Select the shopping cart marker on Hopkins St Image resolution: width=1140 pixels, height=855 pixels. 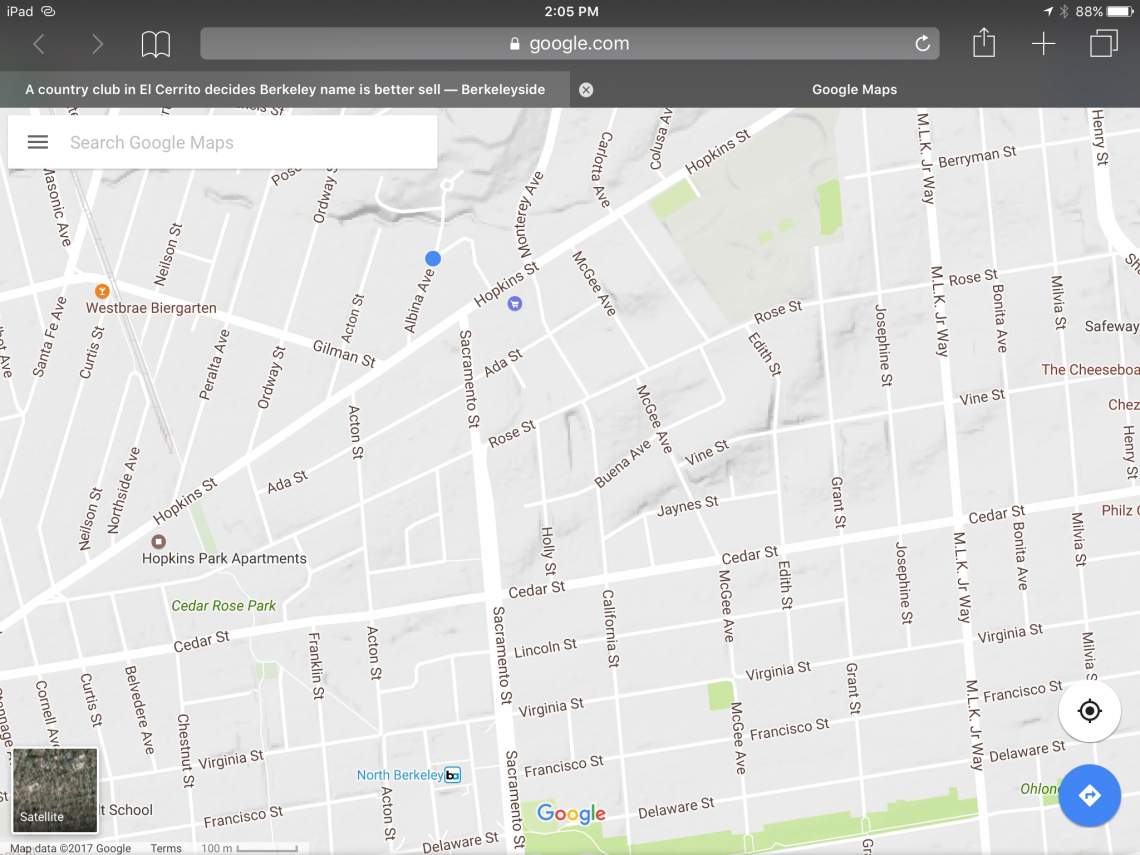tap(515, 304)
